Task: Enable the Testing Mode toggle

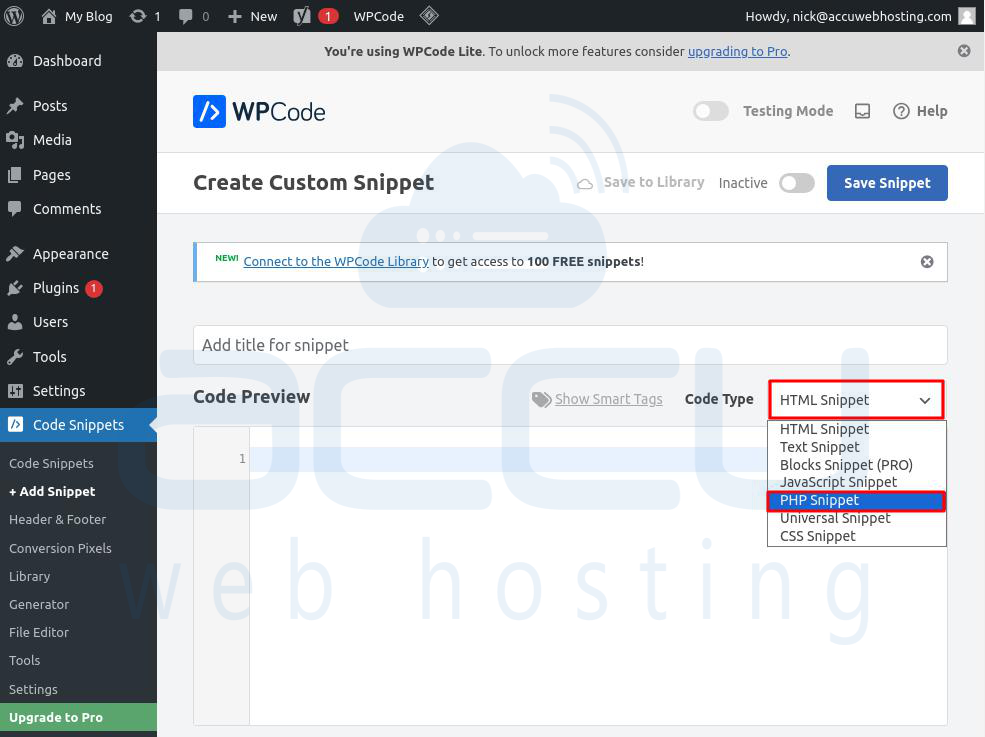Action: (711, 111)
